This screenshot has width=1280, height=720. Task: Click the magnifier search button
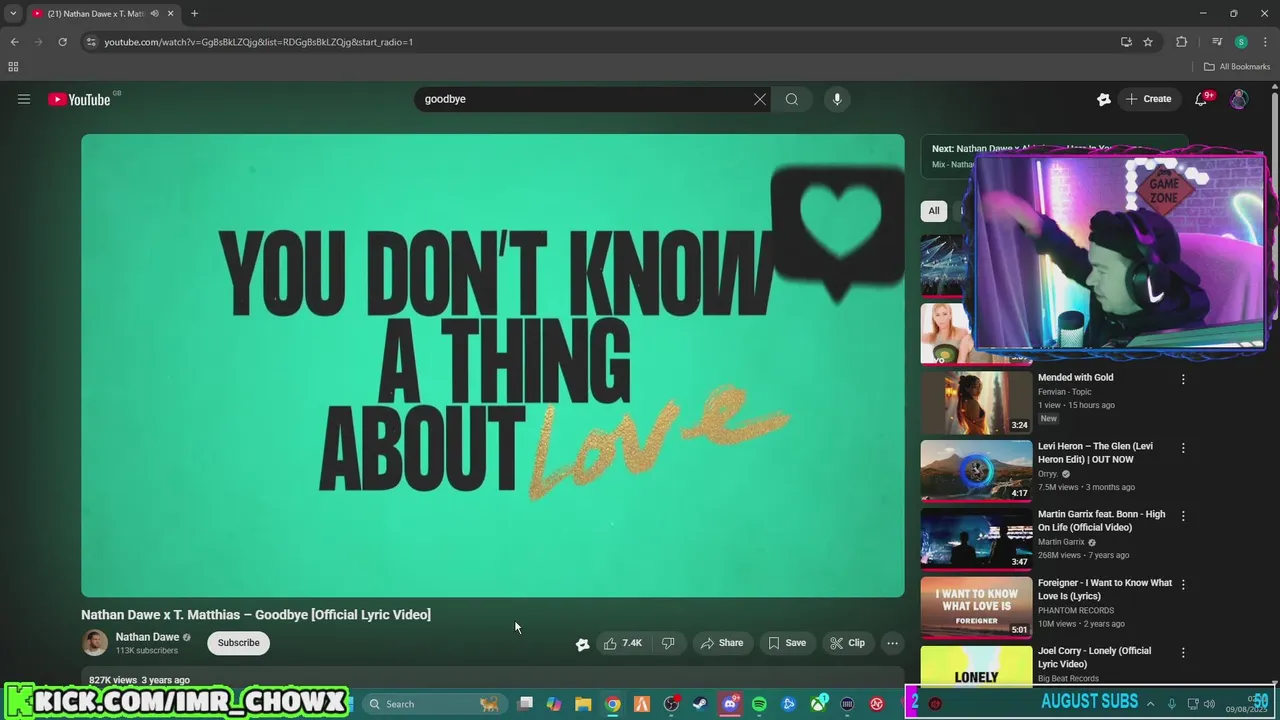(x=792, y=99)
